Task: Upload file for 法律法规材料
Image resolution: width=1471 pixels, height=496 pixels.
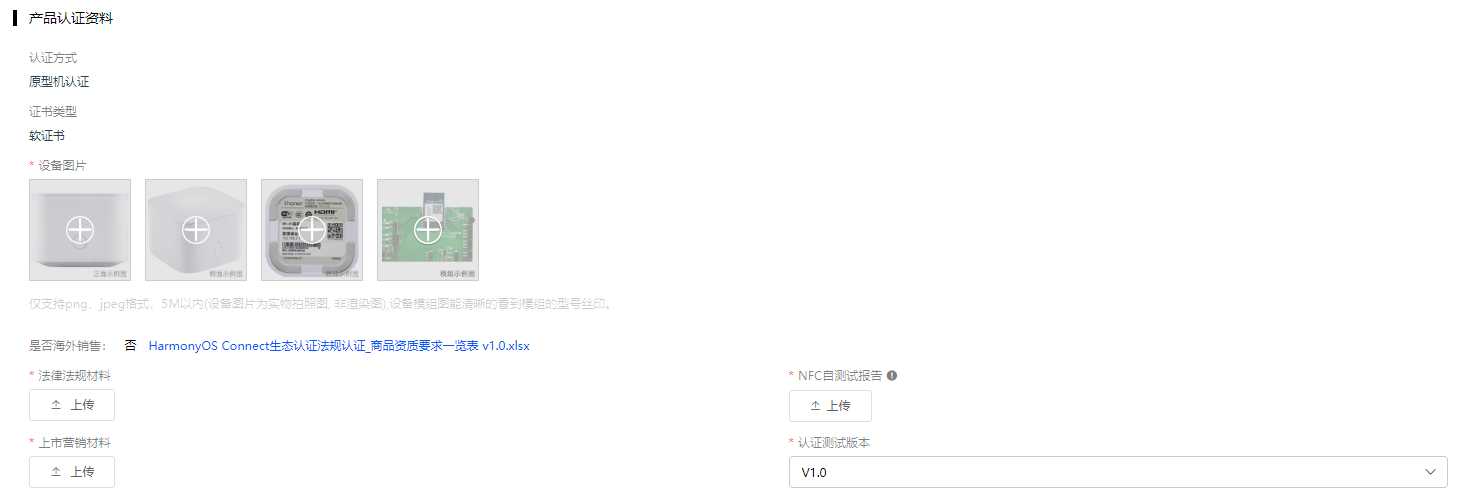Action: [x=72, y=405]
